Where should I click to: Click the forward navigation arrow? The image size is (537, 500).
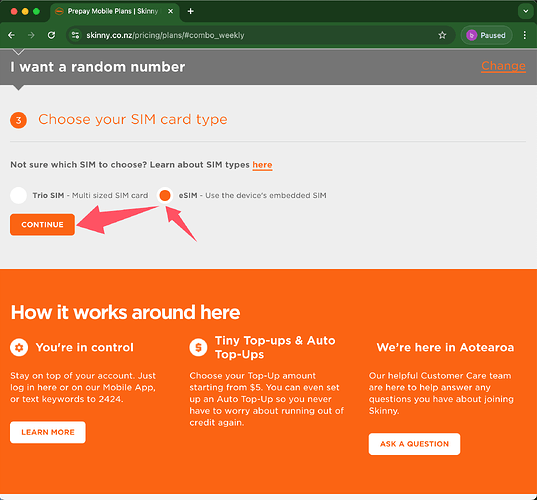click(31, 35)
